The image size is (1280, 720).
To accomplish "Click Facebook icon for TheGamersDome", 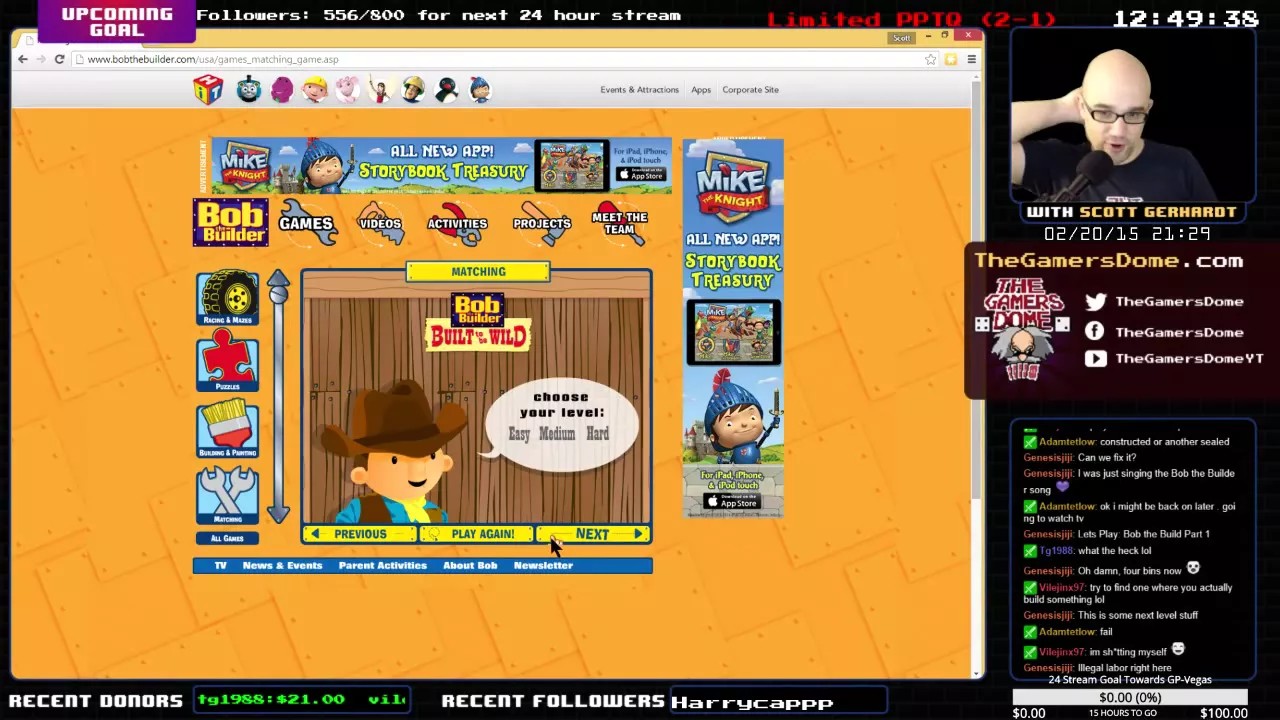I will coord(1095,331).
